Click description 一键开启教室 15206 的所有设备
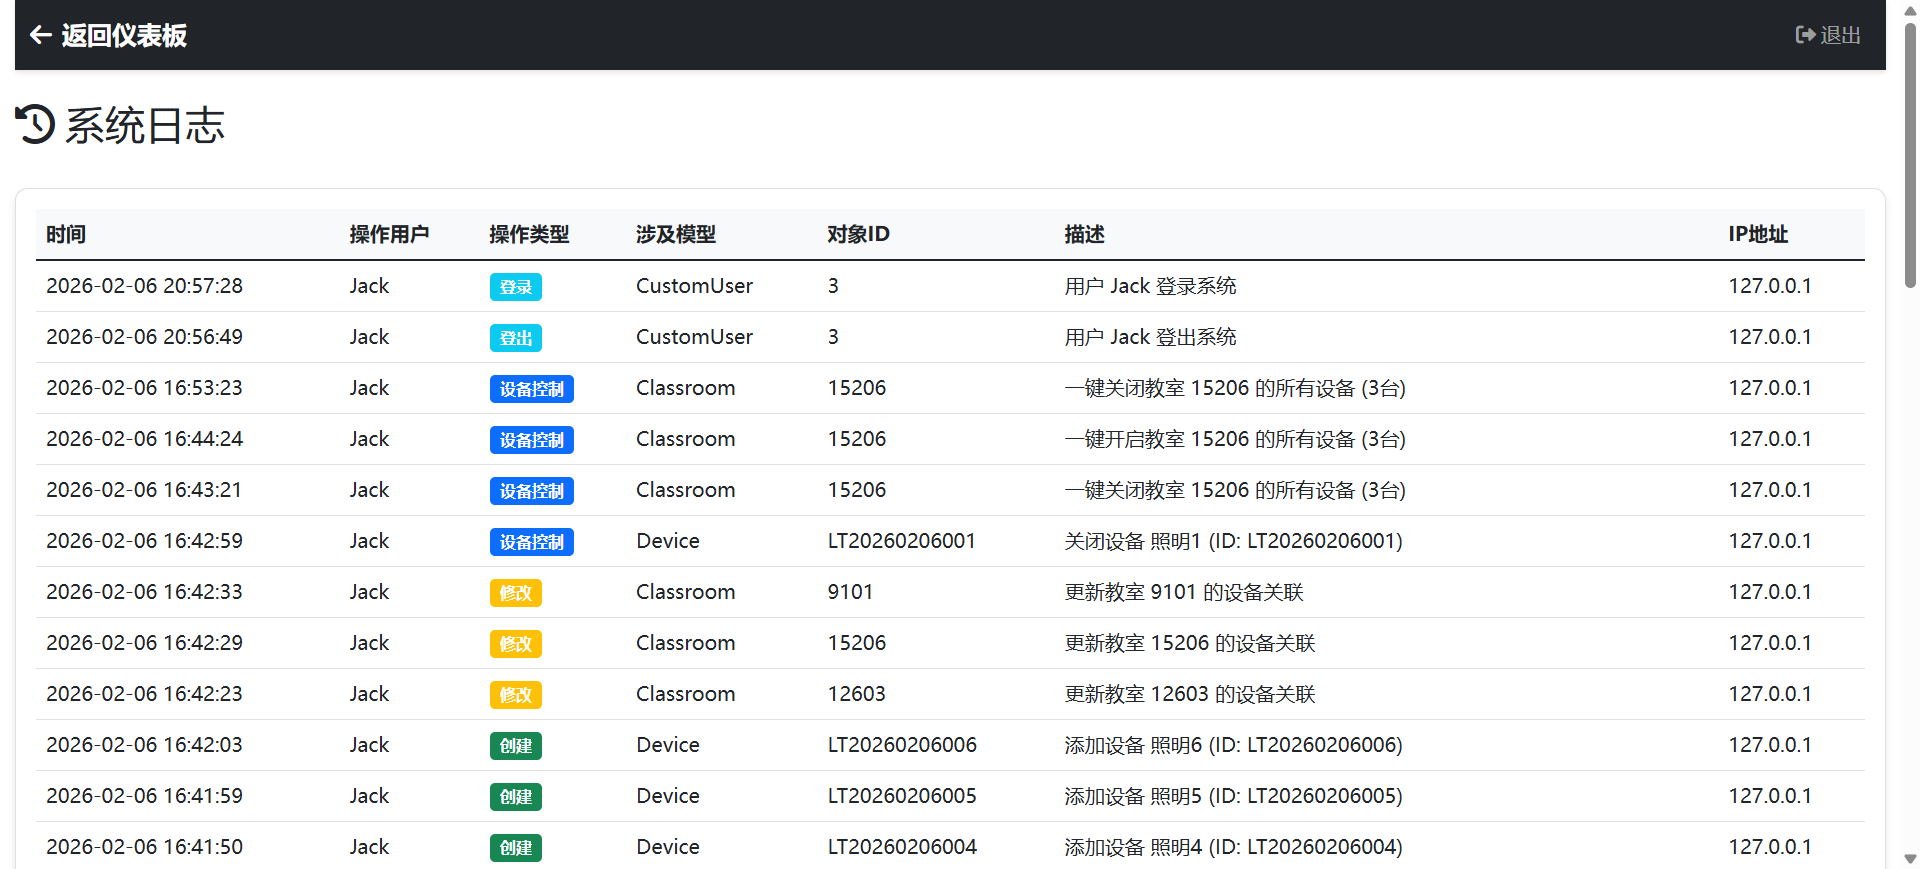The image size is (1920, 869). [x=1235, y=439]
